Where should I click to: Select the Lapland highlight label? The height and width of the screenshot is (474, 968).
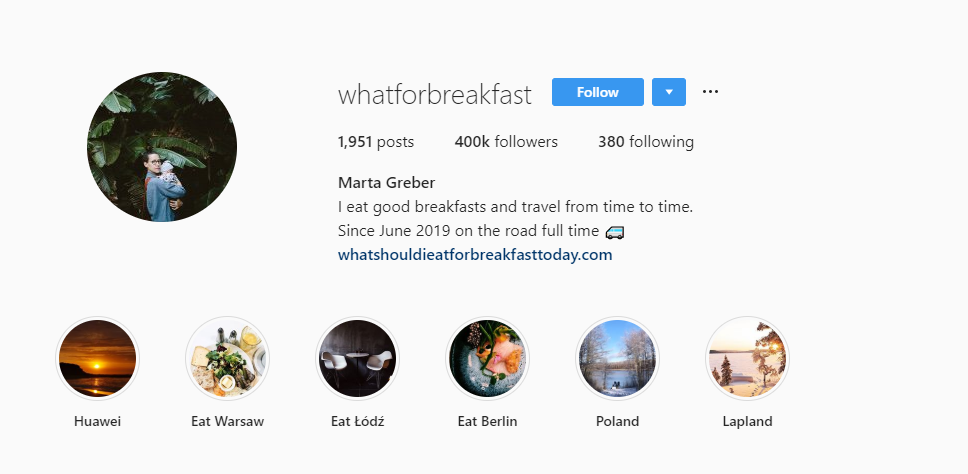pos(747,421)
